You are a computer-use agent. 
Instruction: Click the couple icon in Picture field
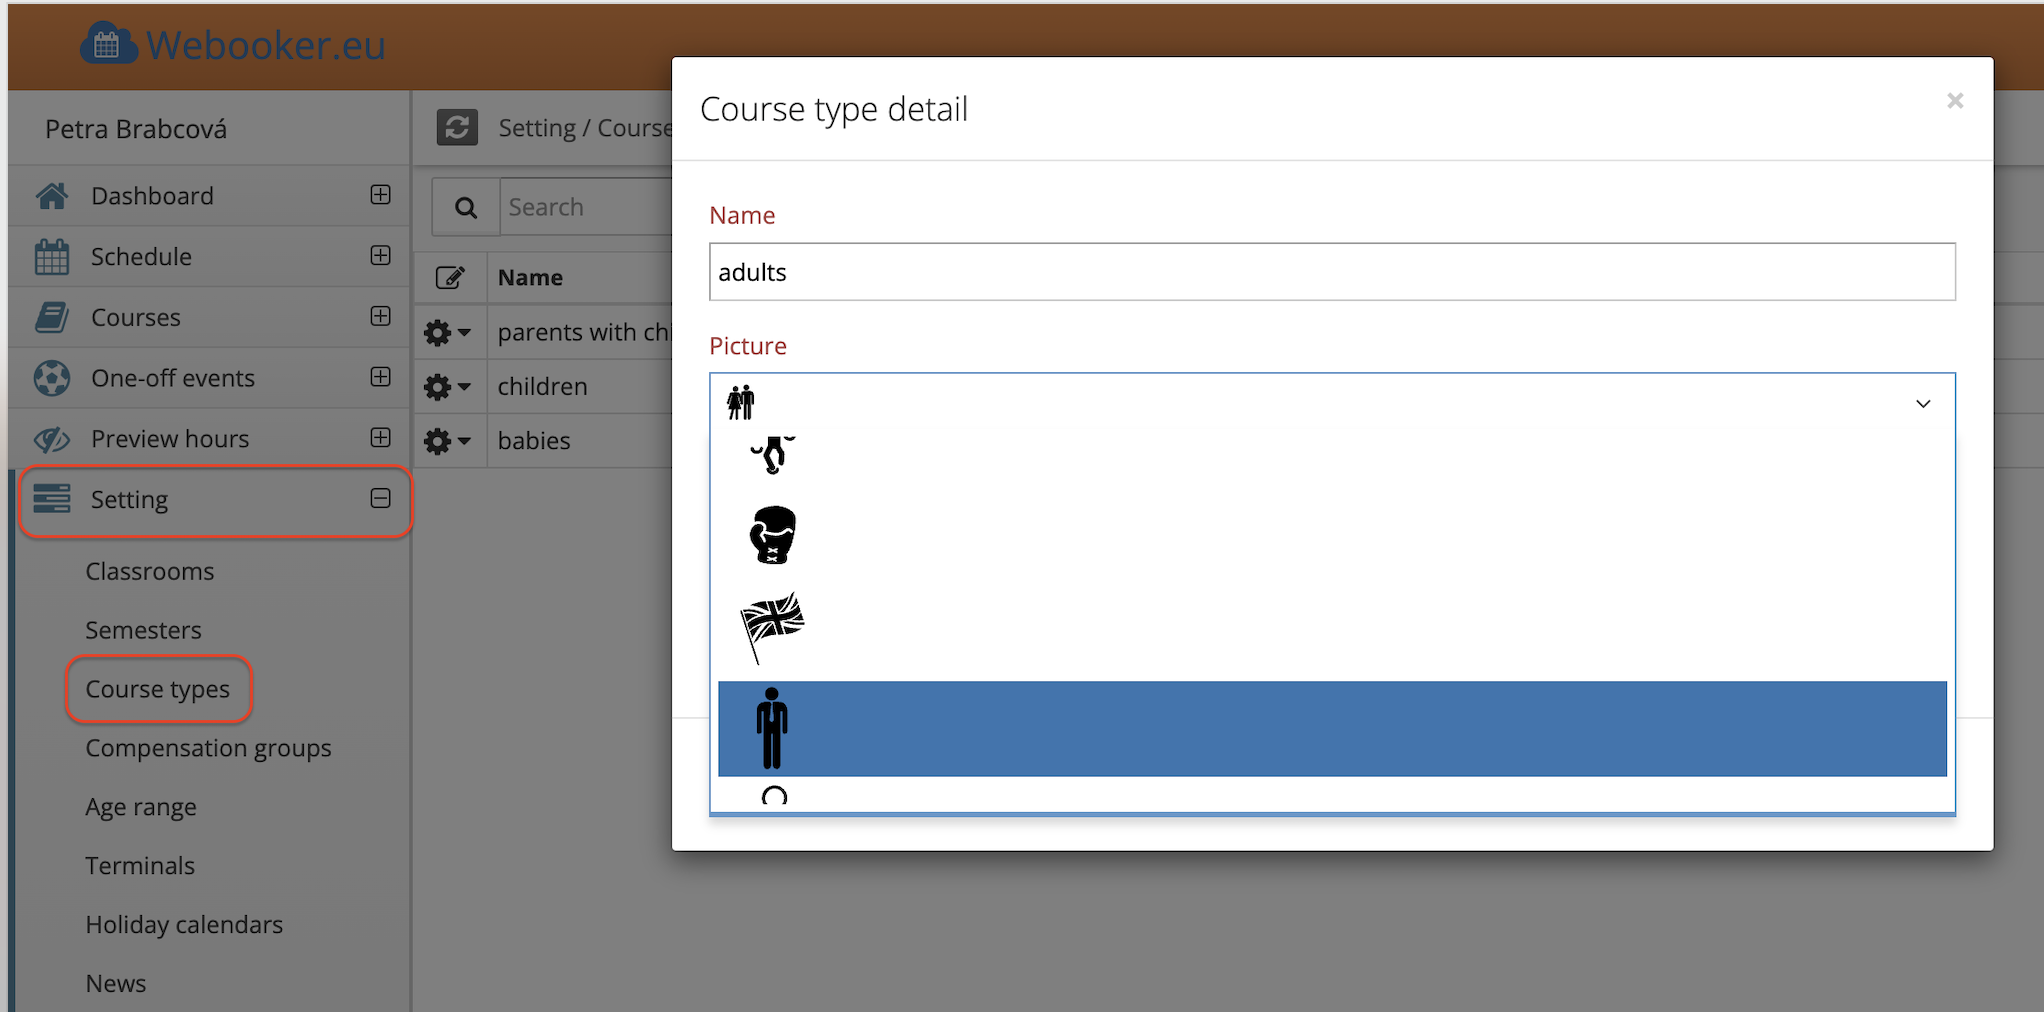coord(741,403)
